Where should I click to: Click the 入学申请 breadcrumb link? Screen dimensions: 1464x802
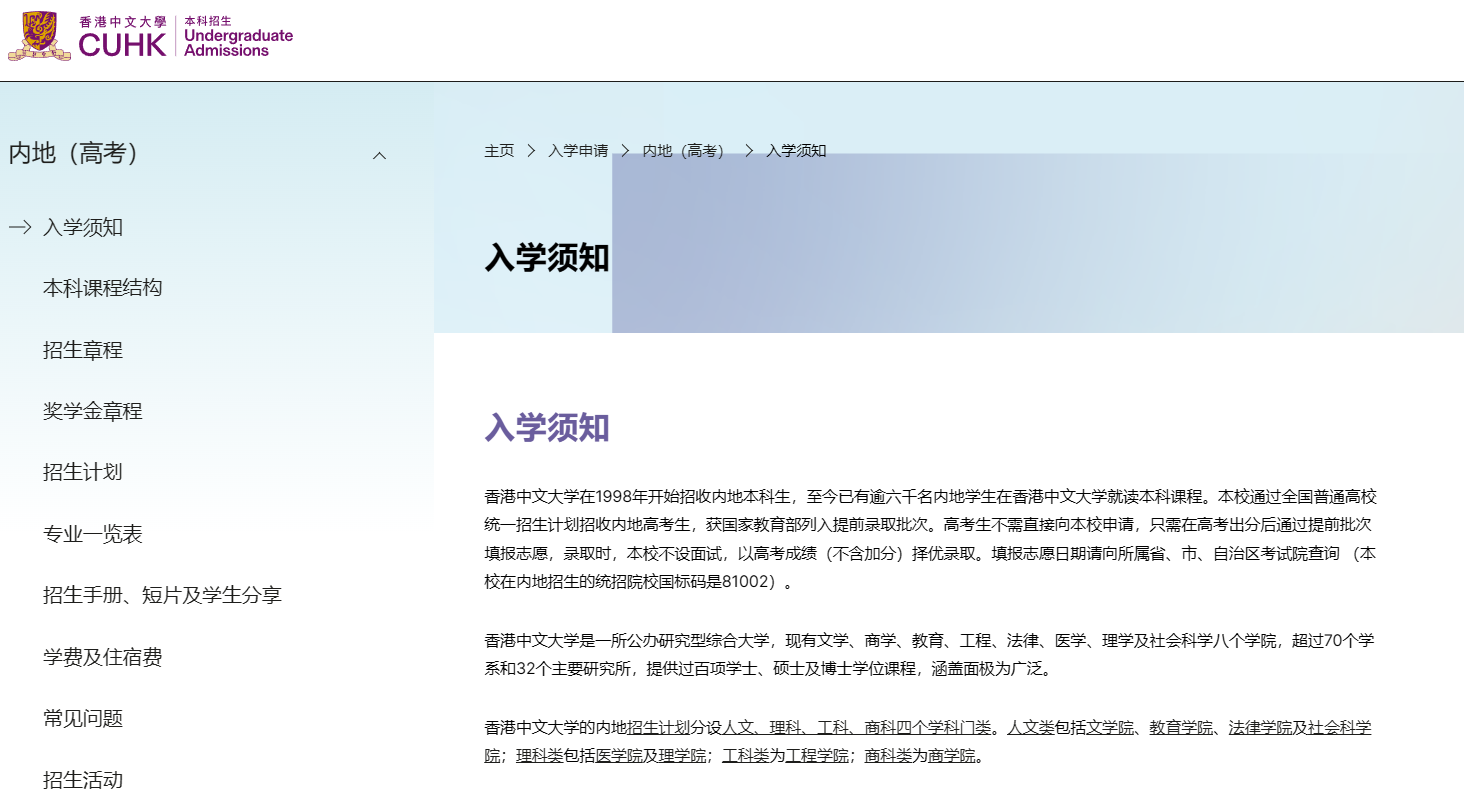coord(577,151)
